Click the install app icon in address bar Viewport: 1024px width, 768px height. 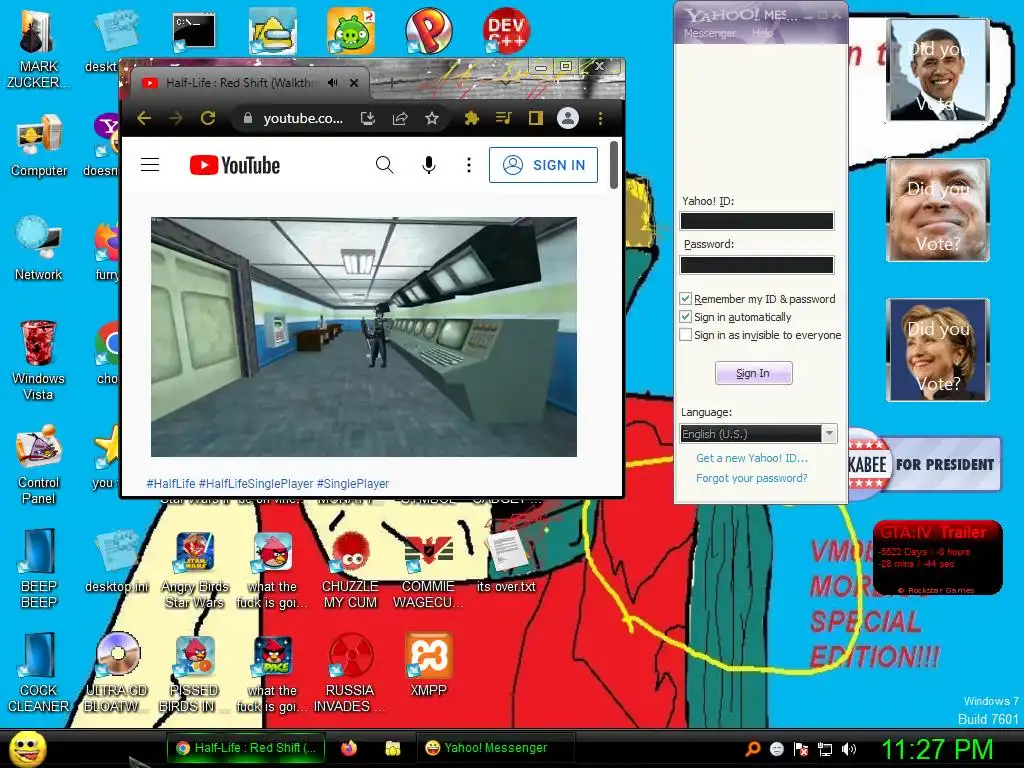point(368,118)
